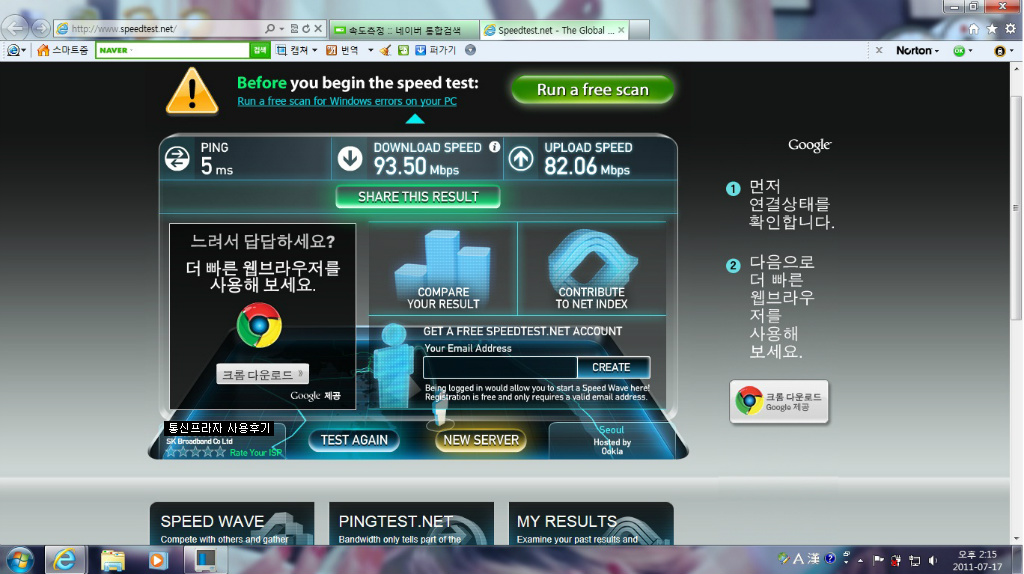Go back with the browser Back arrow
The width and height of the screenshot is (1024, 574).
tap(16, 28)
